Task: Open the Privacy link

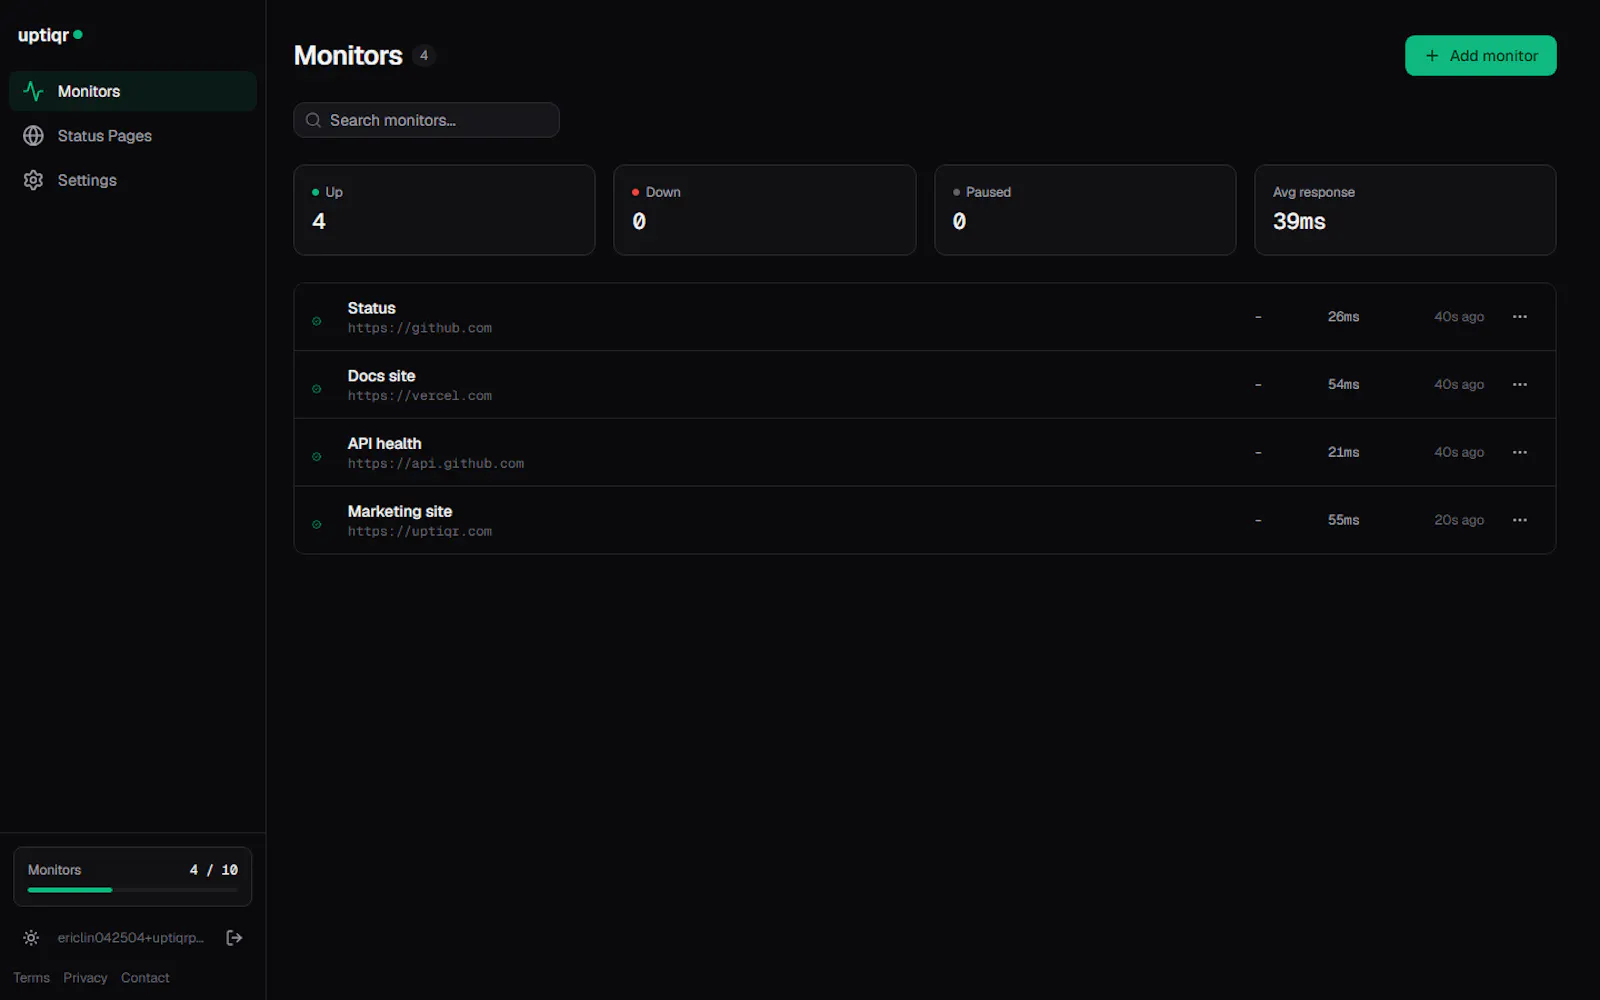Action: pos(85,978)
